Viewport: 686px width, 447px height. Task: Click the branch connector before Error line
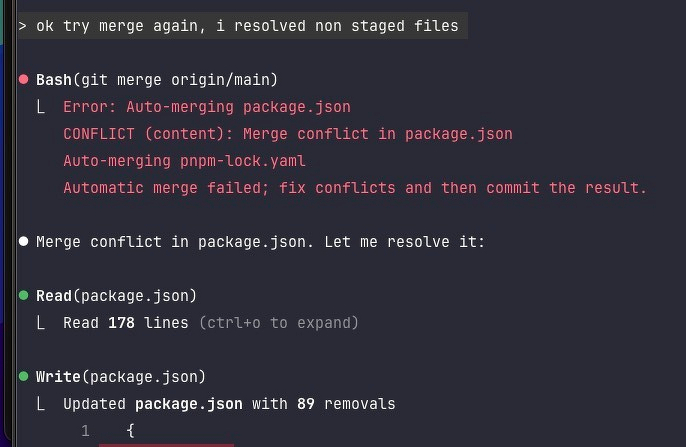[x=42, y=107]
